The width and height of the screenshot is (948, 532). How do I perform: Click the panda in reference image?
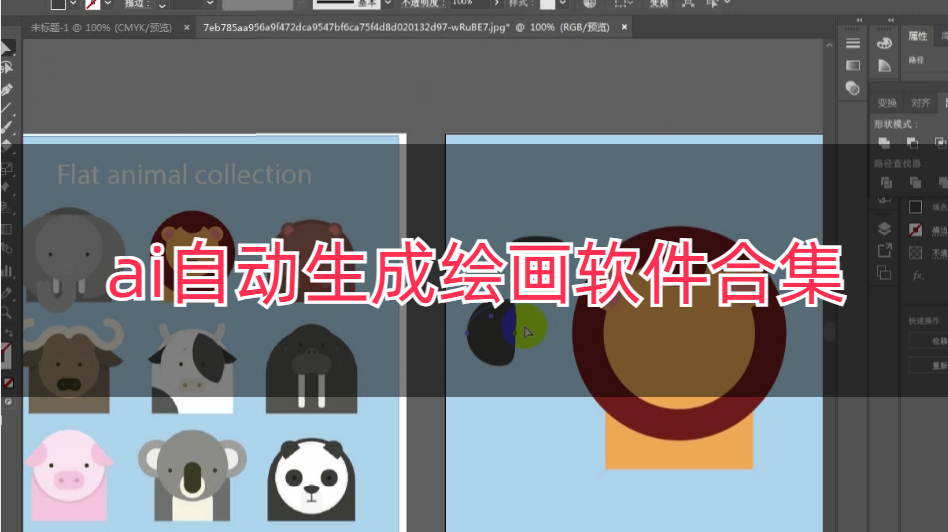click(311, 479)
